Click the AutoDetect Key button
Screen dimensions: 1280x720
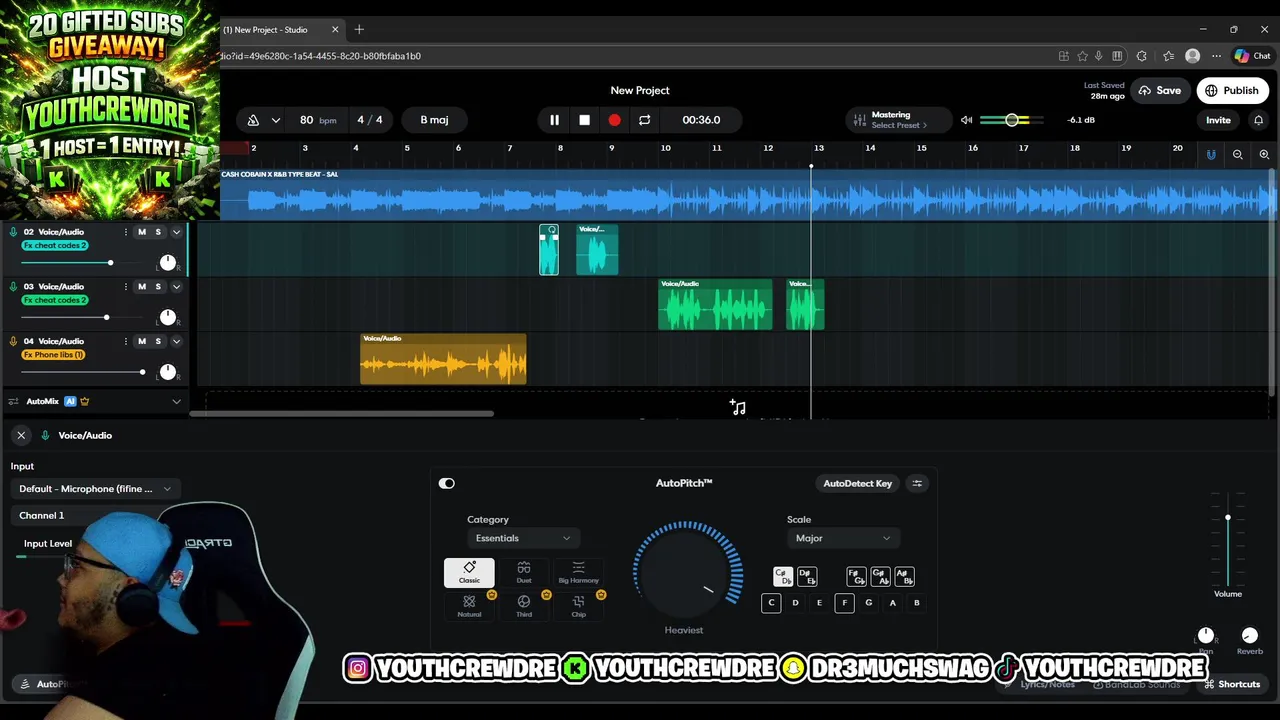click(857, 484)
